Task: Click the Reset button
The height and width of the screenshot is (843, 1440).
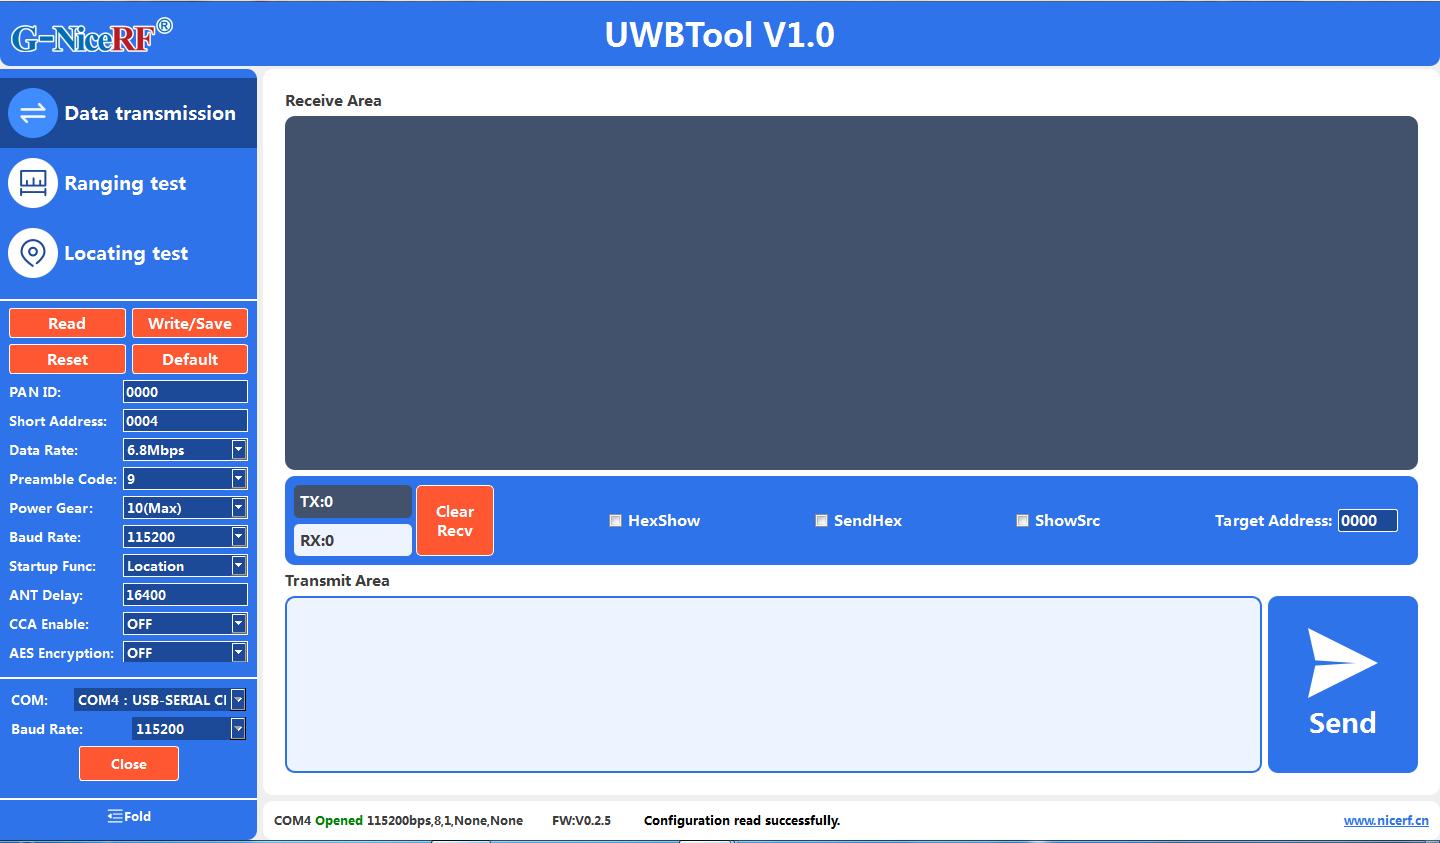Action: 67,359
